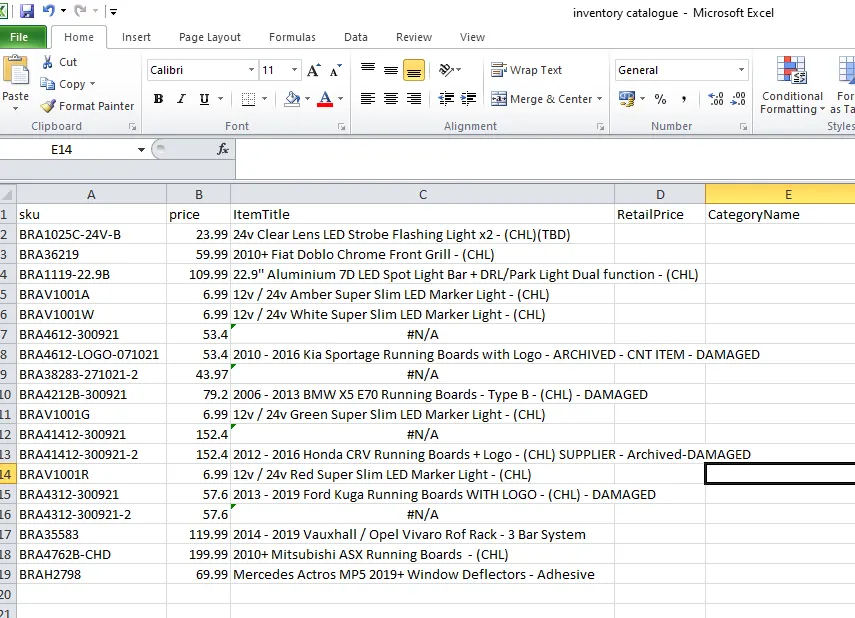Copy the selected cell
This screenshot has height=618, width=855.
click(x=63, y=84)
